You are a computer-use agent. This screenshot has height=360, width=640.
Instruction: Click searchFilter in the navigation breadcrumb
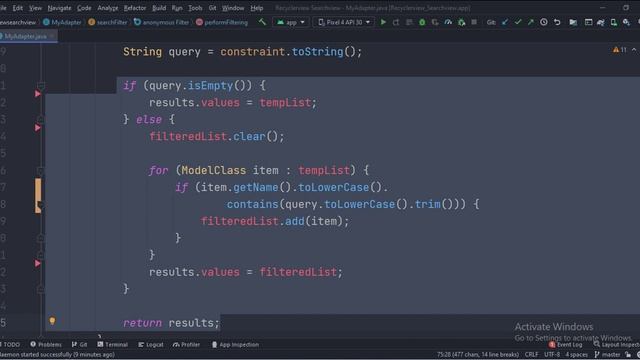pyautogui.click(x=108, y=22)
